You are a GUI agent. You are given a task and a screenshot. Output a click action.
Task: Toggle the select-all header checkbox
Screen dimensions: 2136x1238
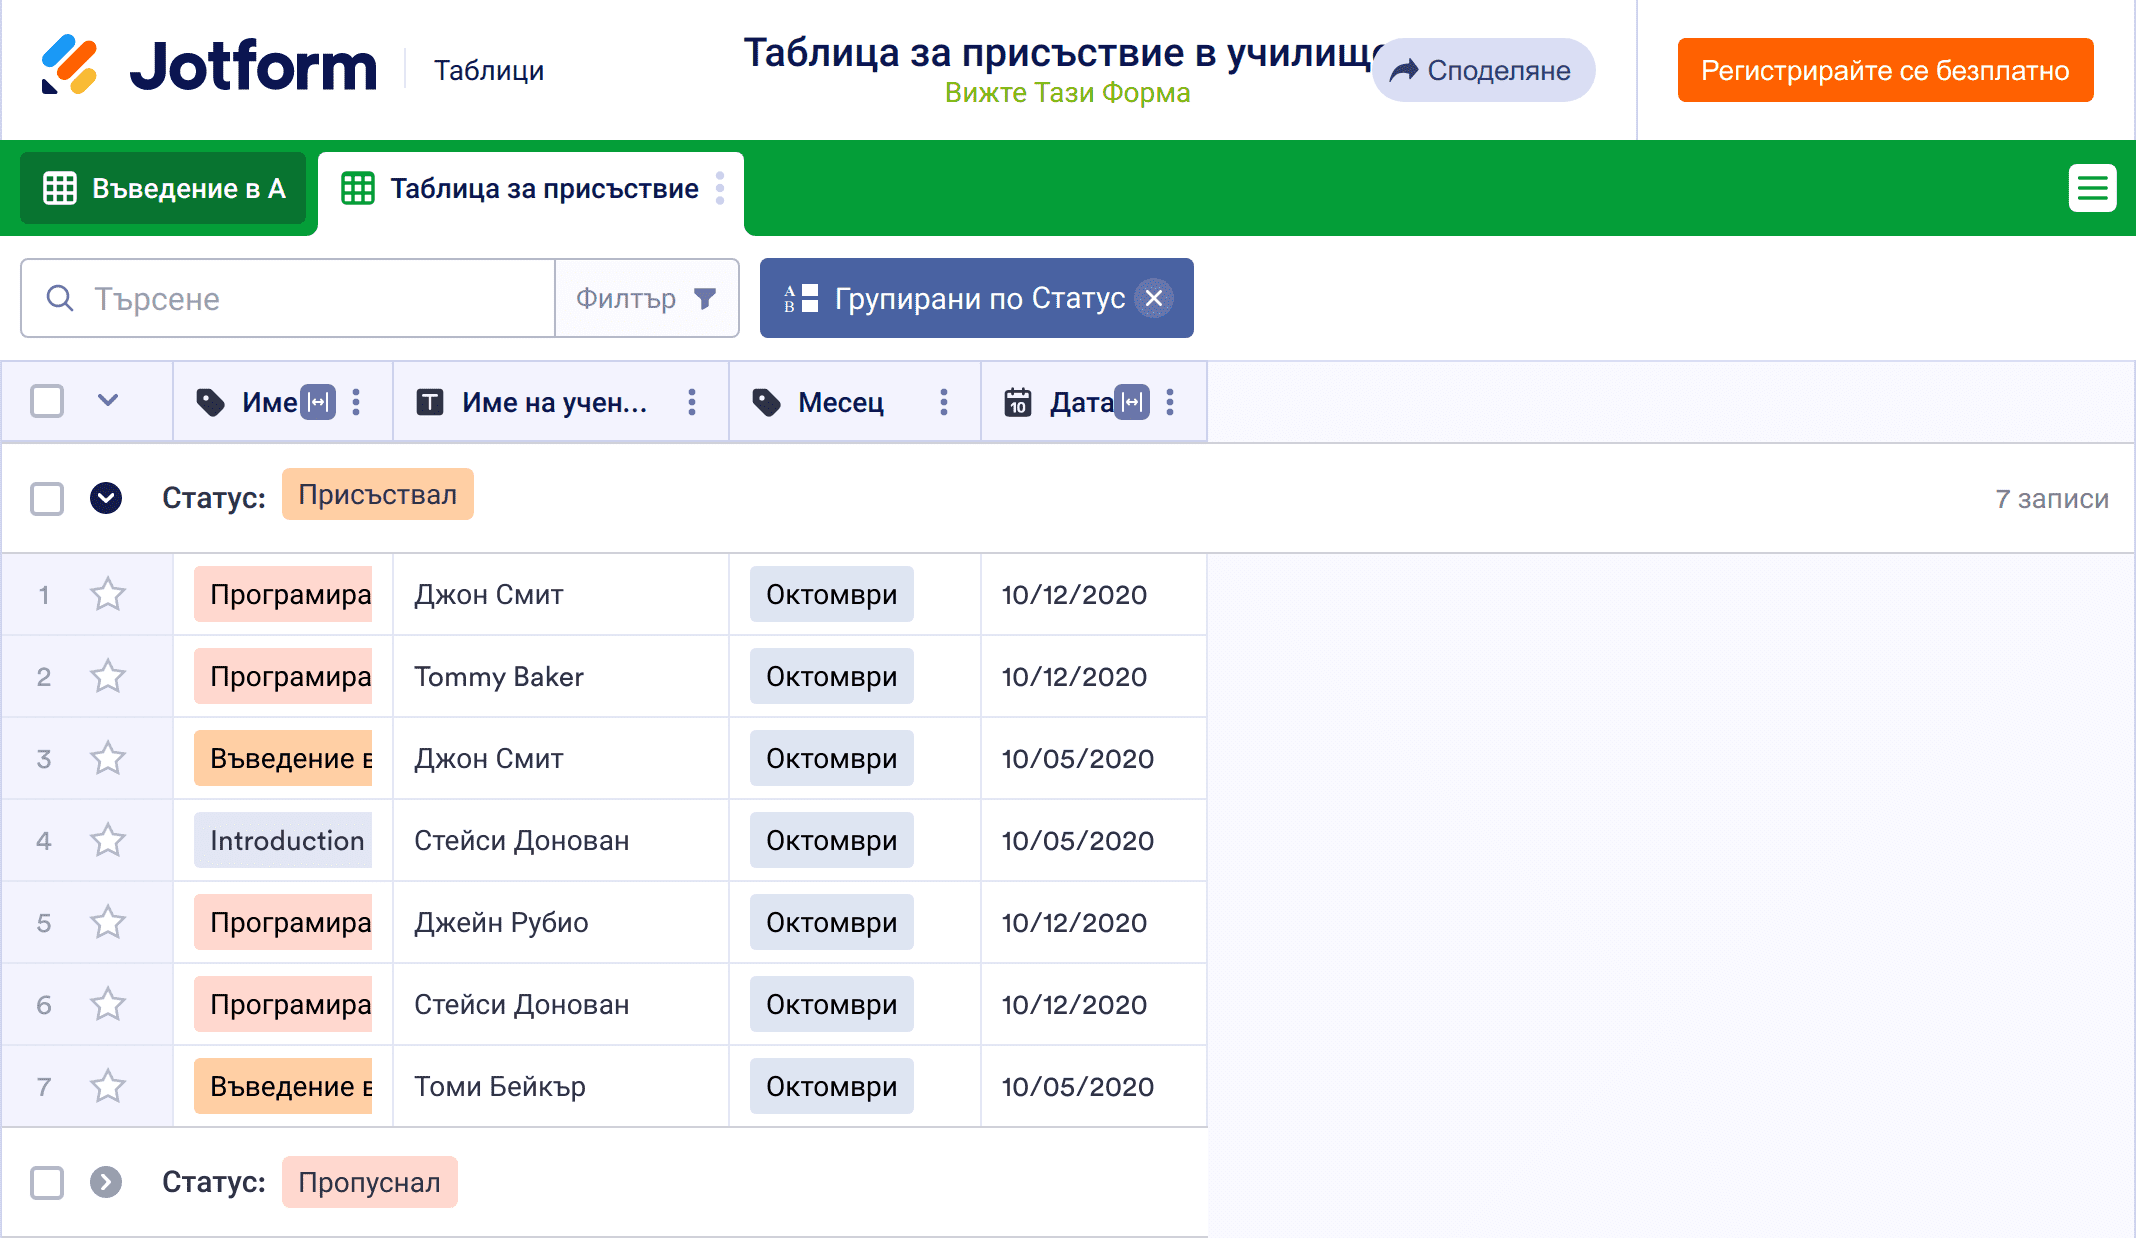(x=47, y=402)
